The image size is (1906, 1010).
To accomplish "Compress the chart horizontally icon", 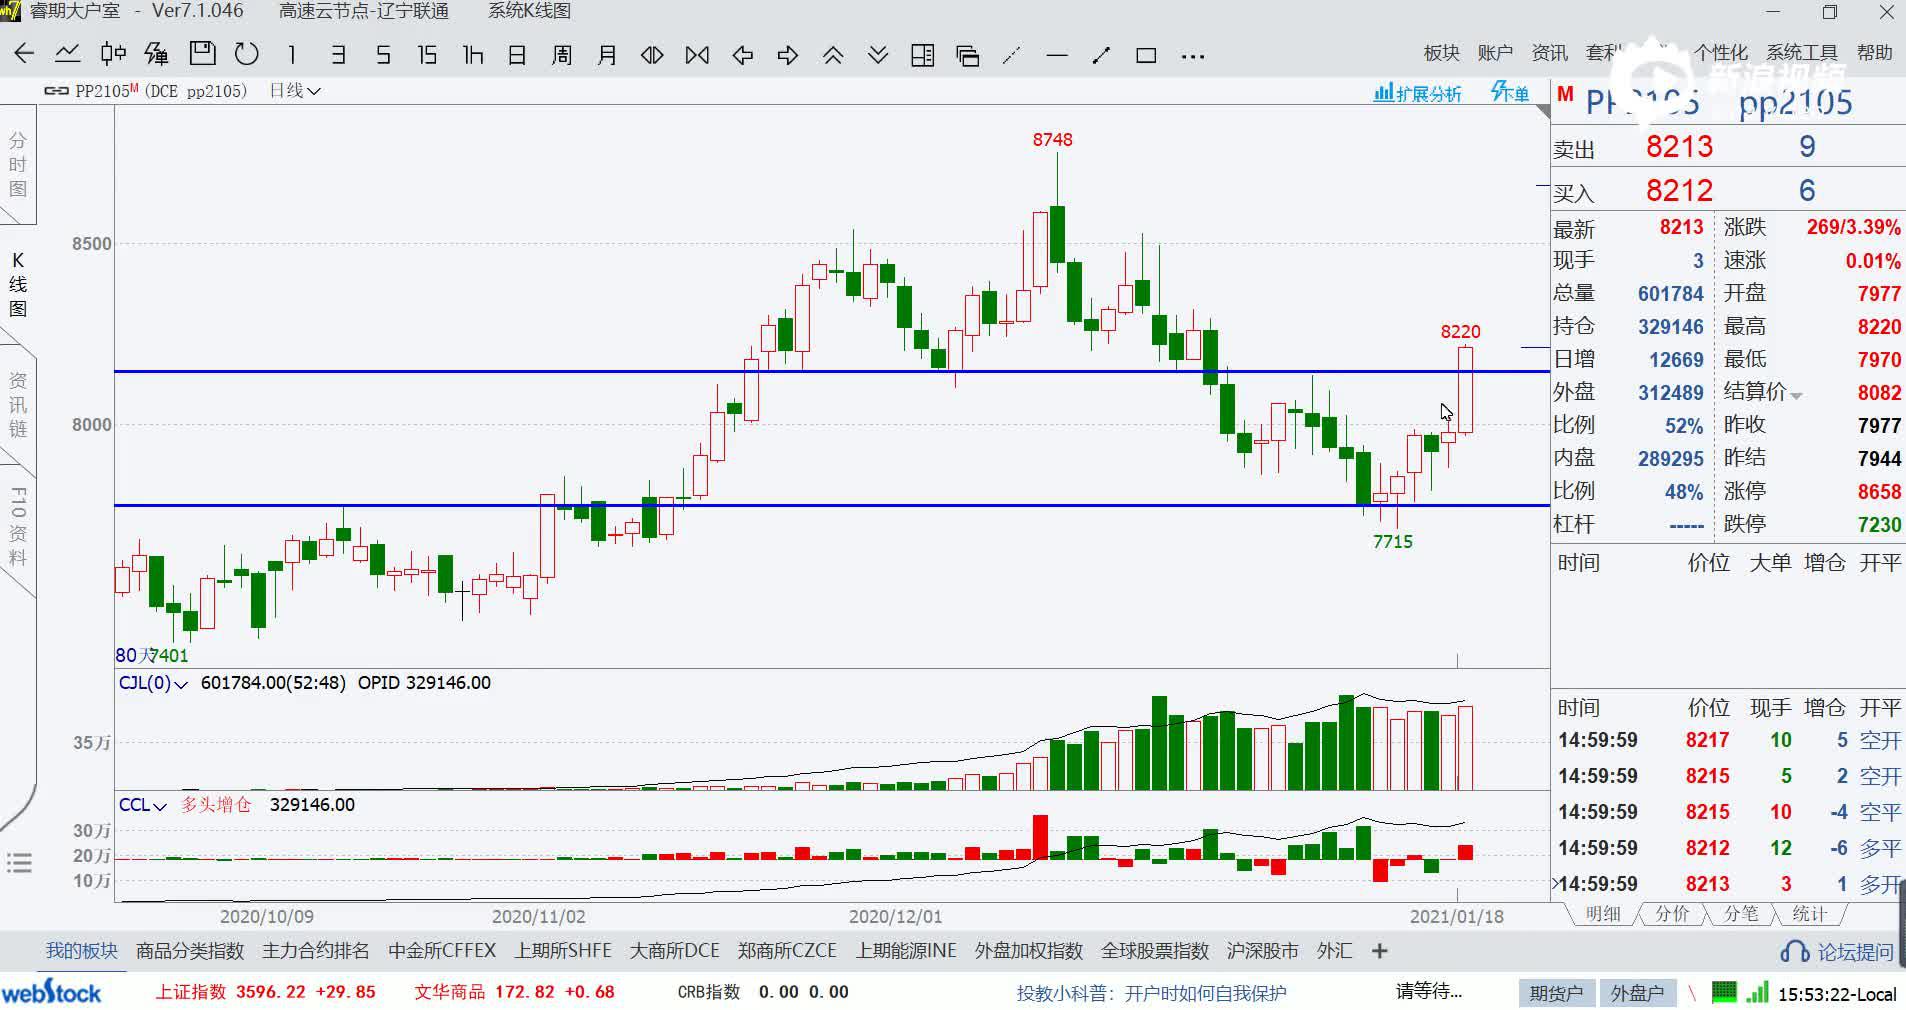I will point(697,55).
